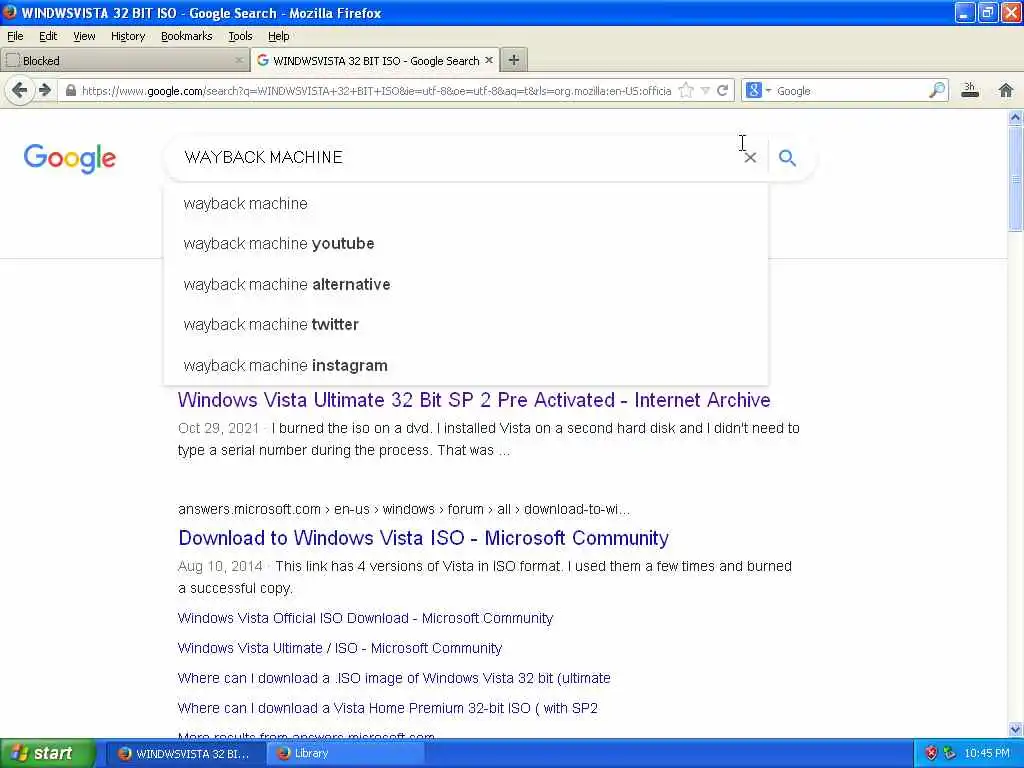Choose 'wayback machine youtube' suggestion

pyautogui.click(x=466, y=244)
